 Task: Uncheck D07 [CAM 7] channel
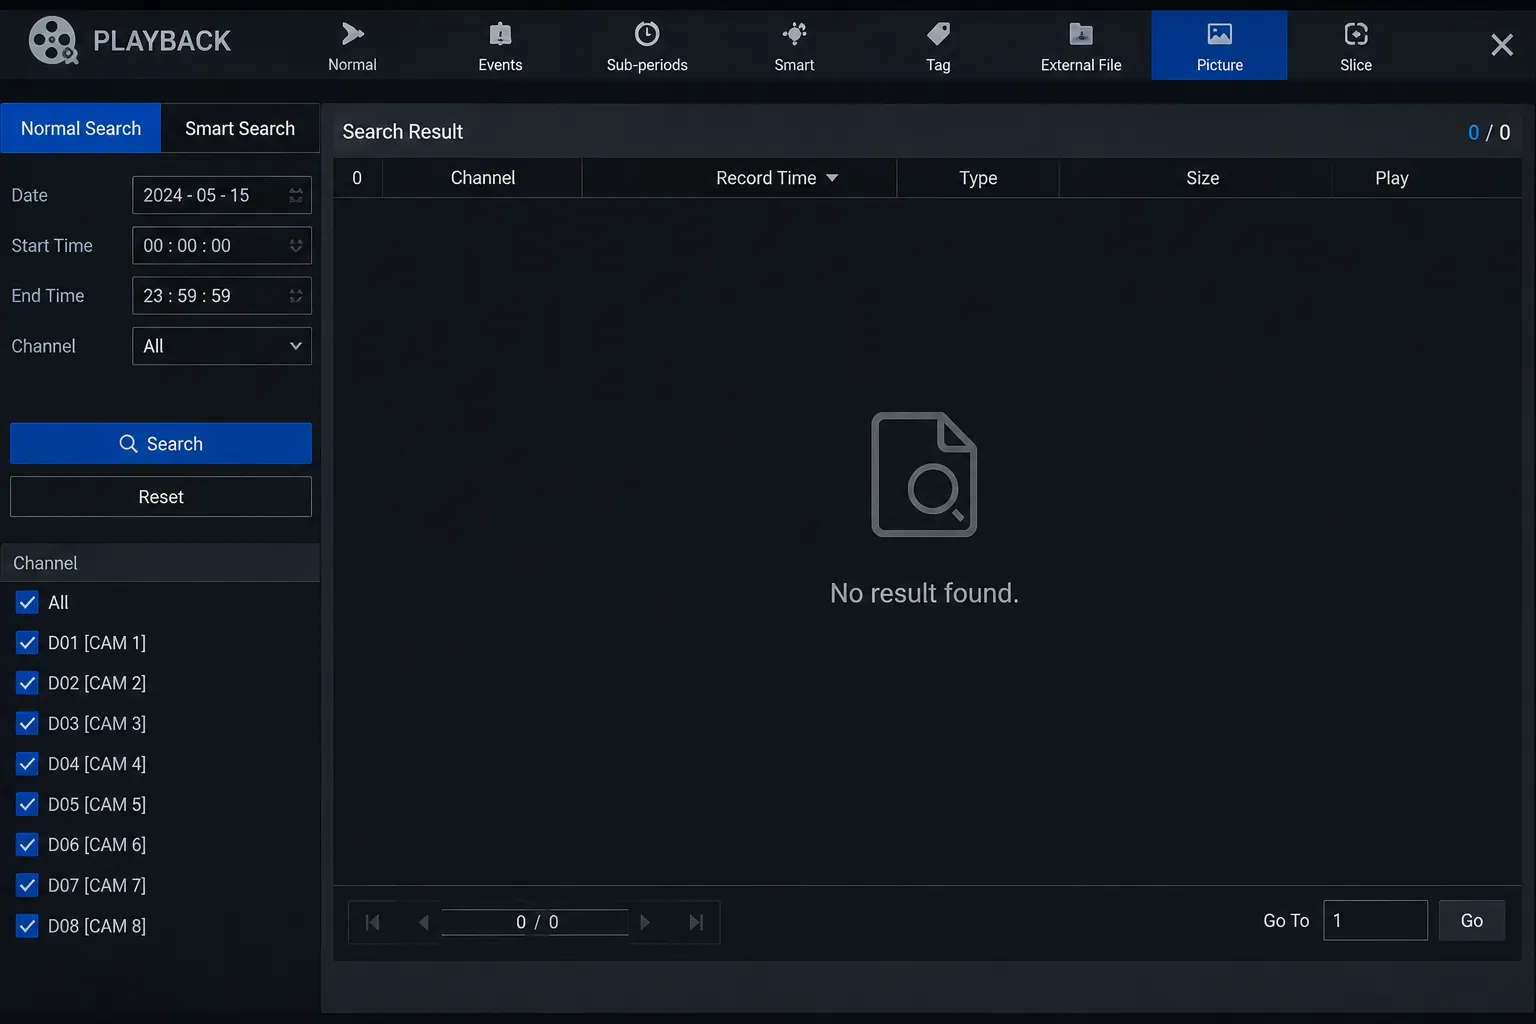point(27,886)
